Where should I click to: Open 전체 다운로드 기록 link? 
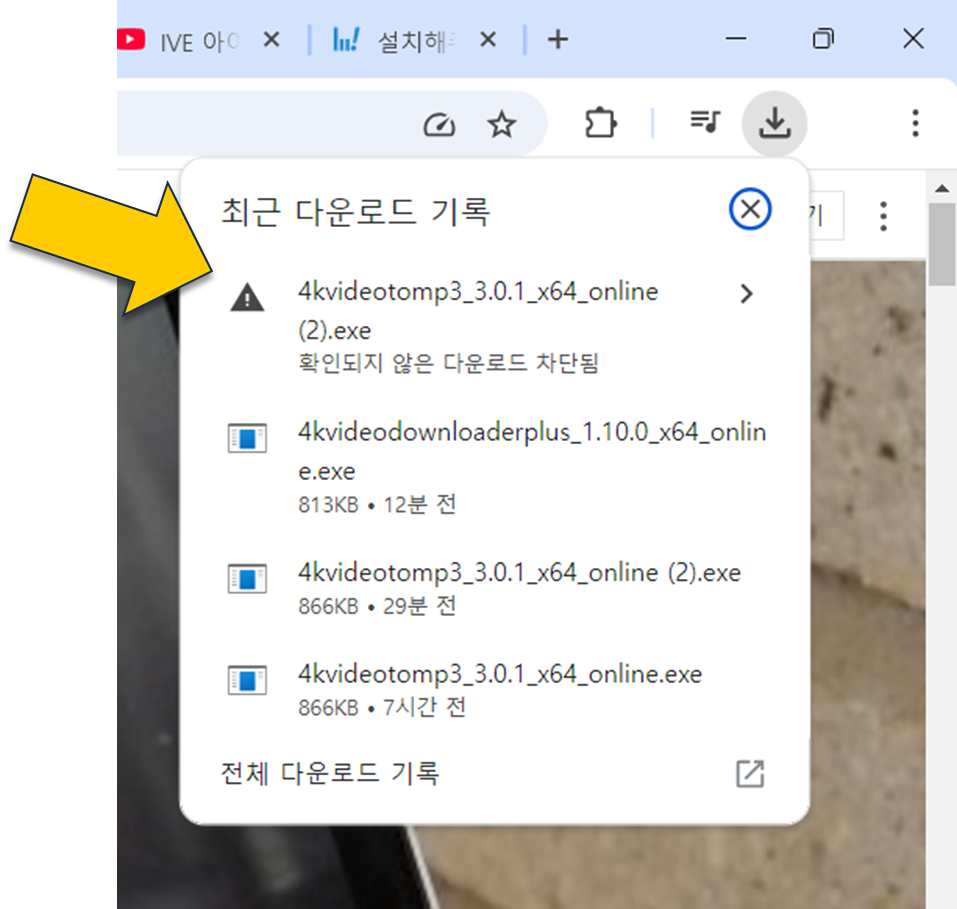330,773
